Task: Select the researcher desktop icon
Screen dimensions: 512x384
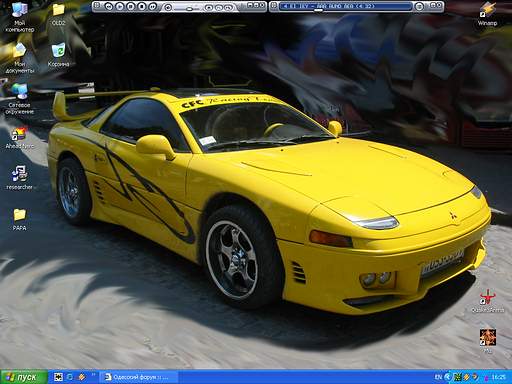Action: click(19, 178)
